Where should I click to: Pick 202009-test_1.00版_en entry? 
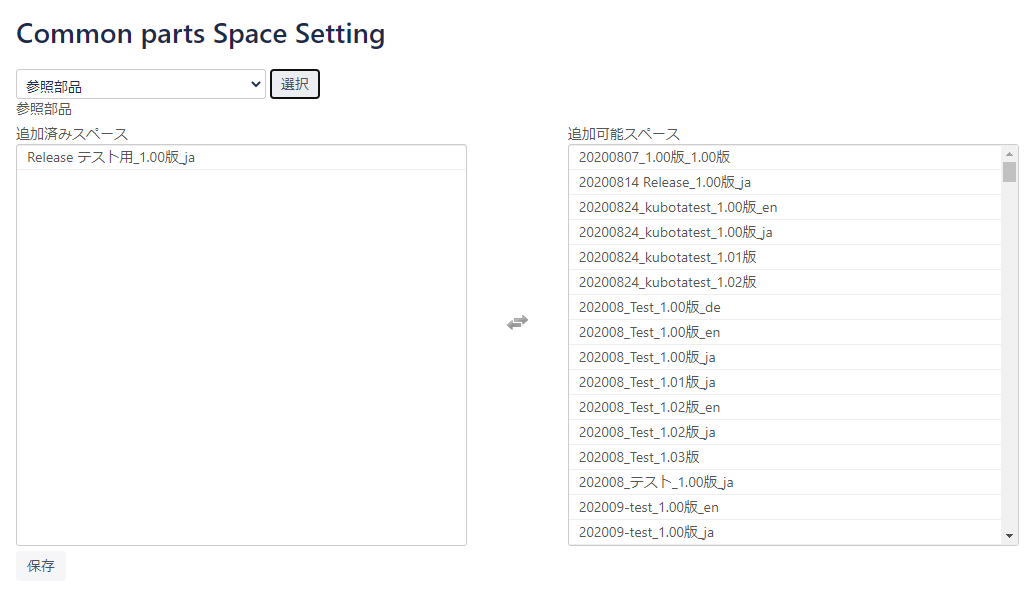coord(648,507)
